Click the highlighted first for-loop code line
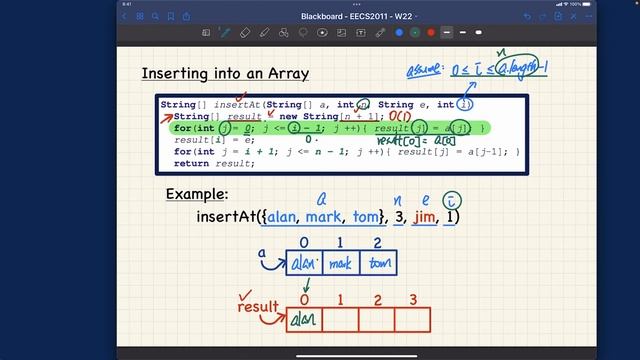 (330, 128)
